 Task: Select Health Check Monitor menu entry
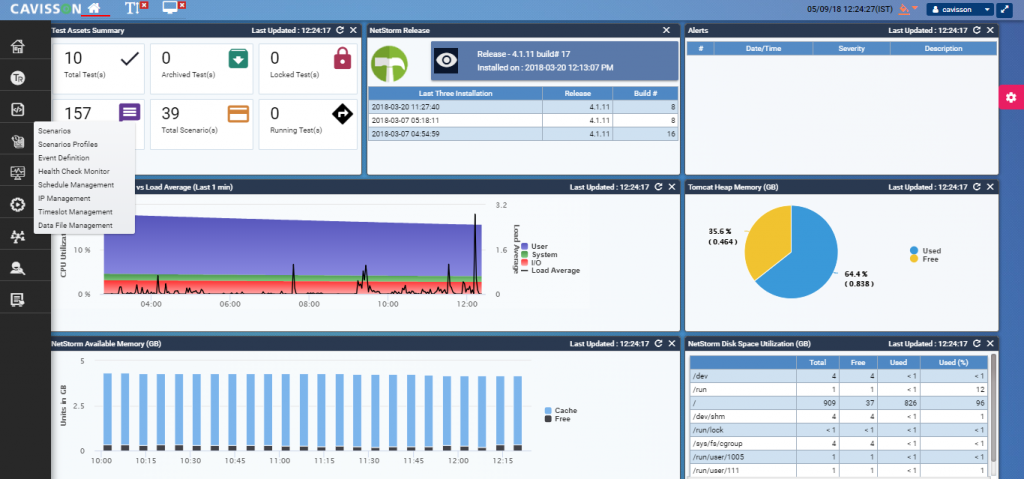74,171
